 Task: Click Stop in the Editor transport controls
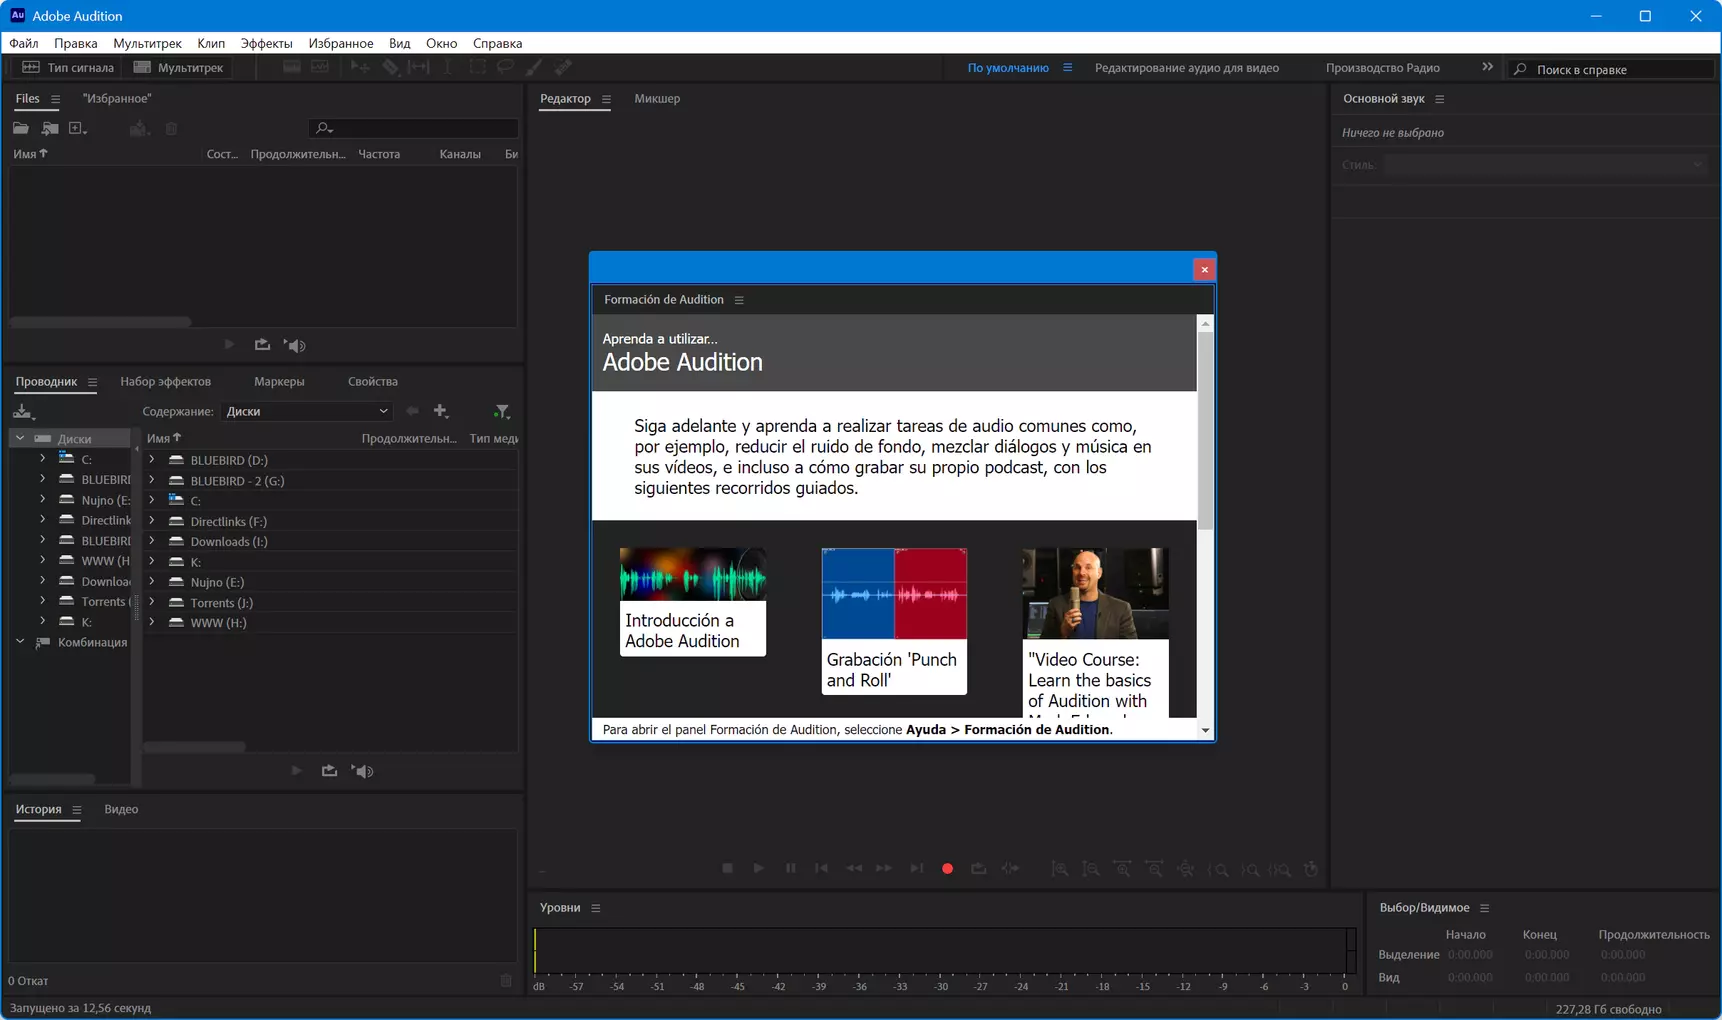tap(727, 868)
